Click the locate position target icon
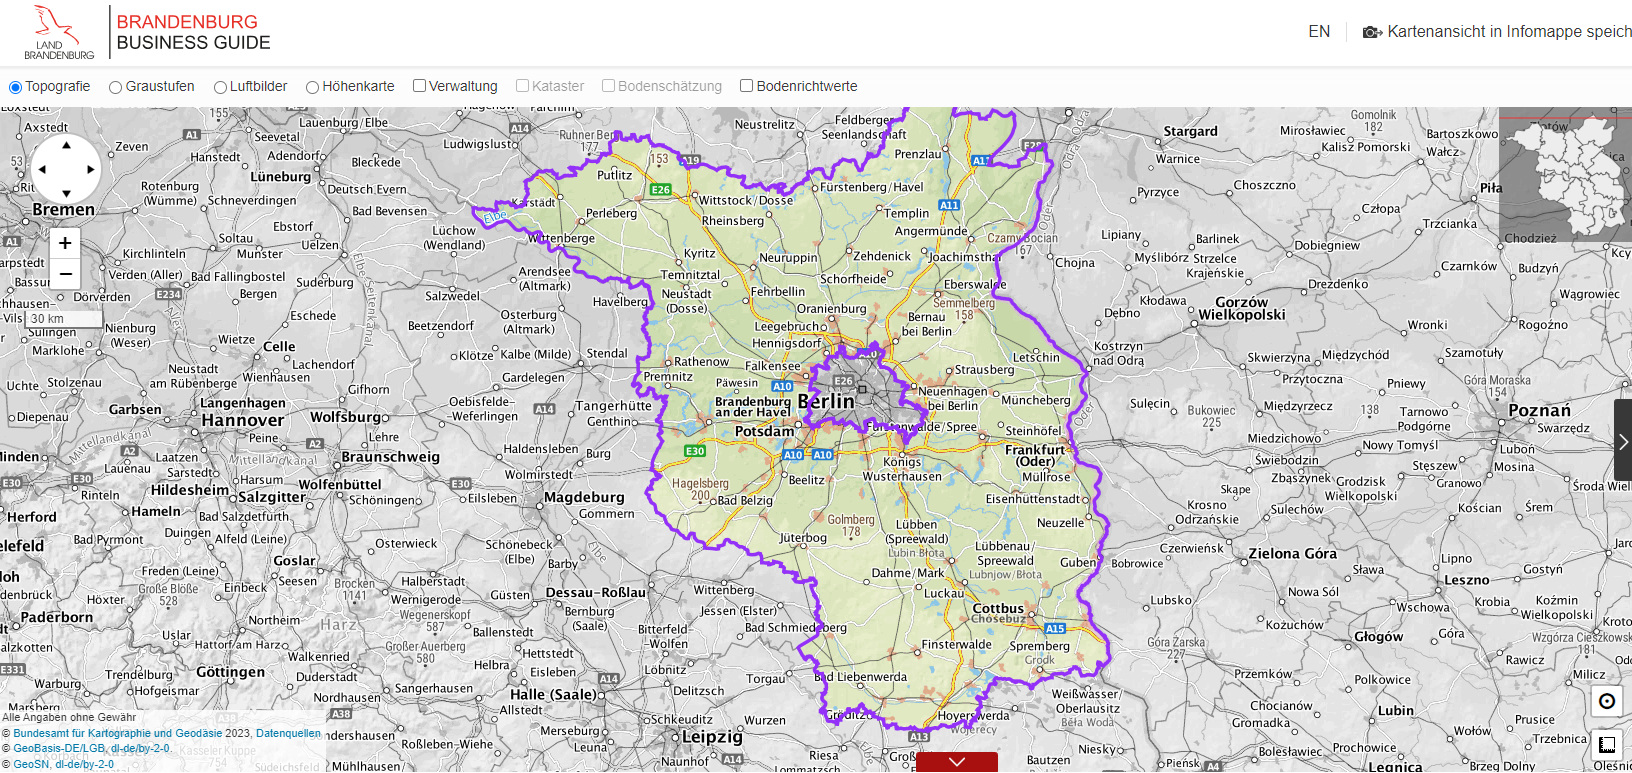 (1607, 701)
